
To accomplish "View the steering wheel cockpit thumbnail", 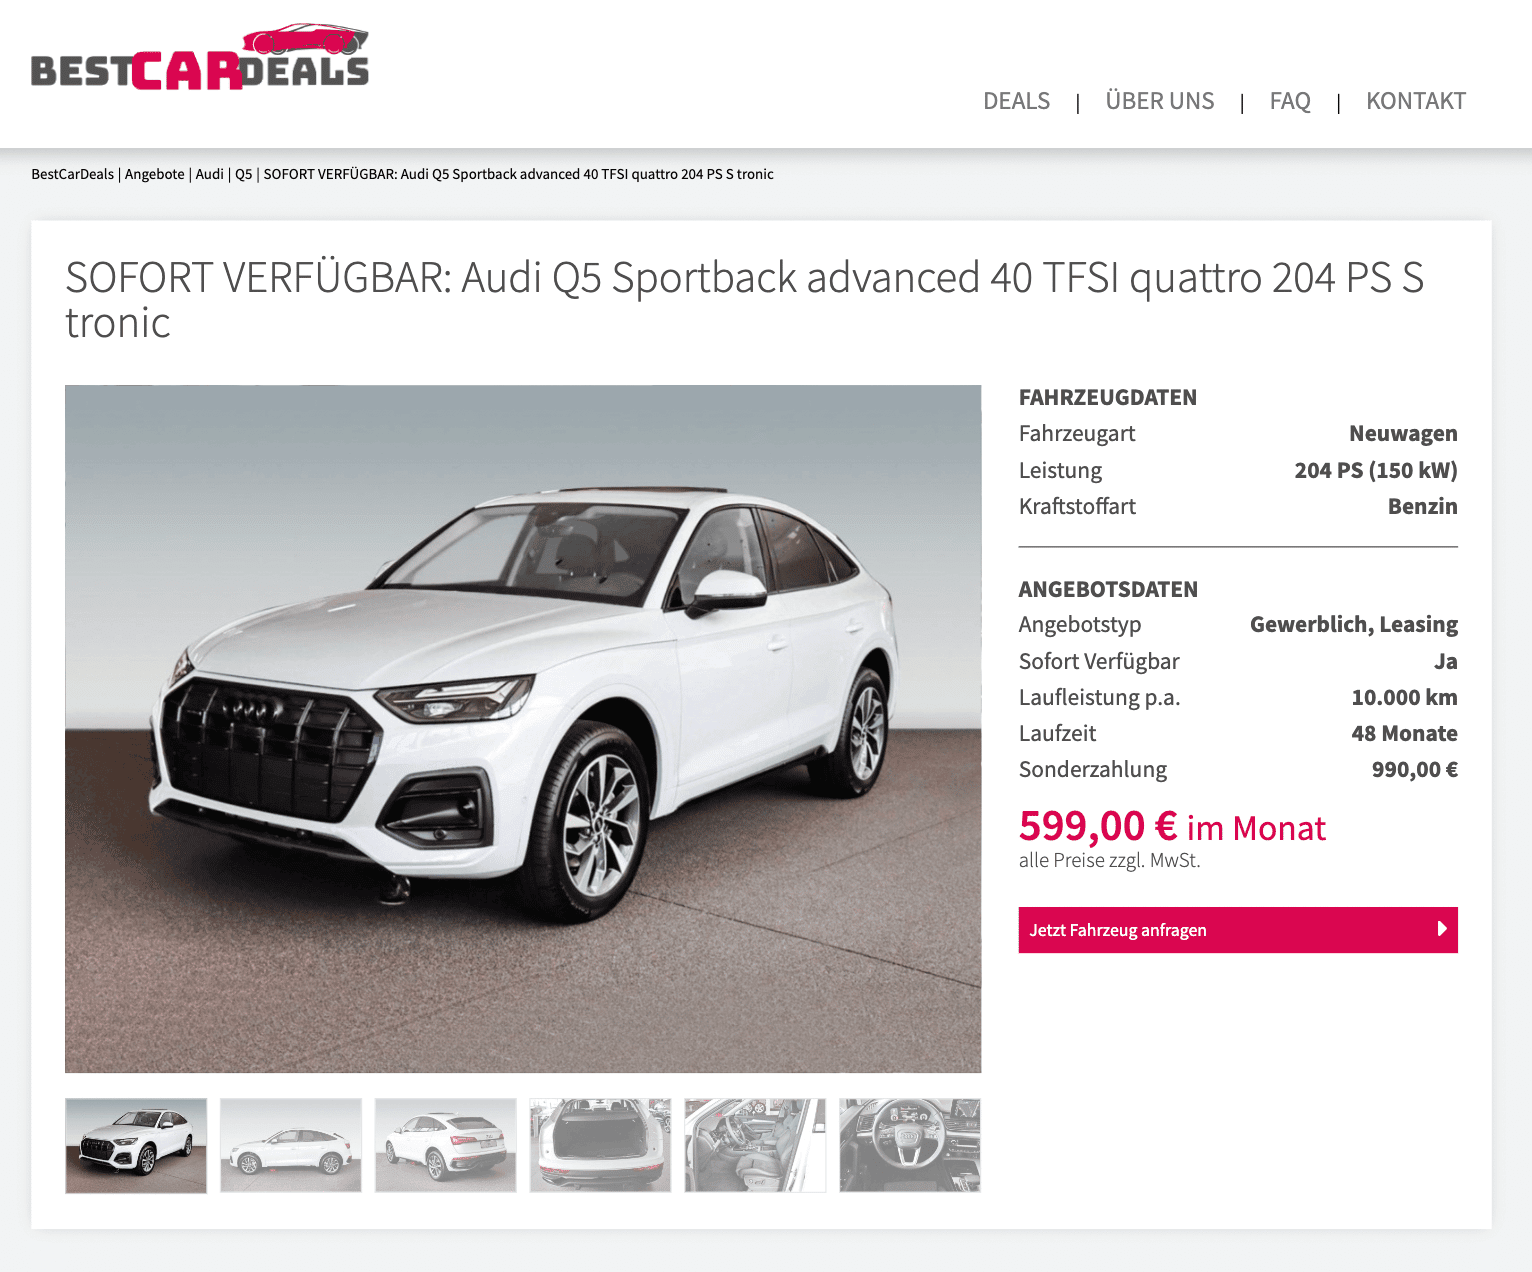I will pyautogui.click(x=910, y=1145).
